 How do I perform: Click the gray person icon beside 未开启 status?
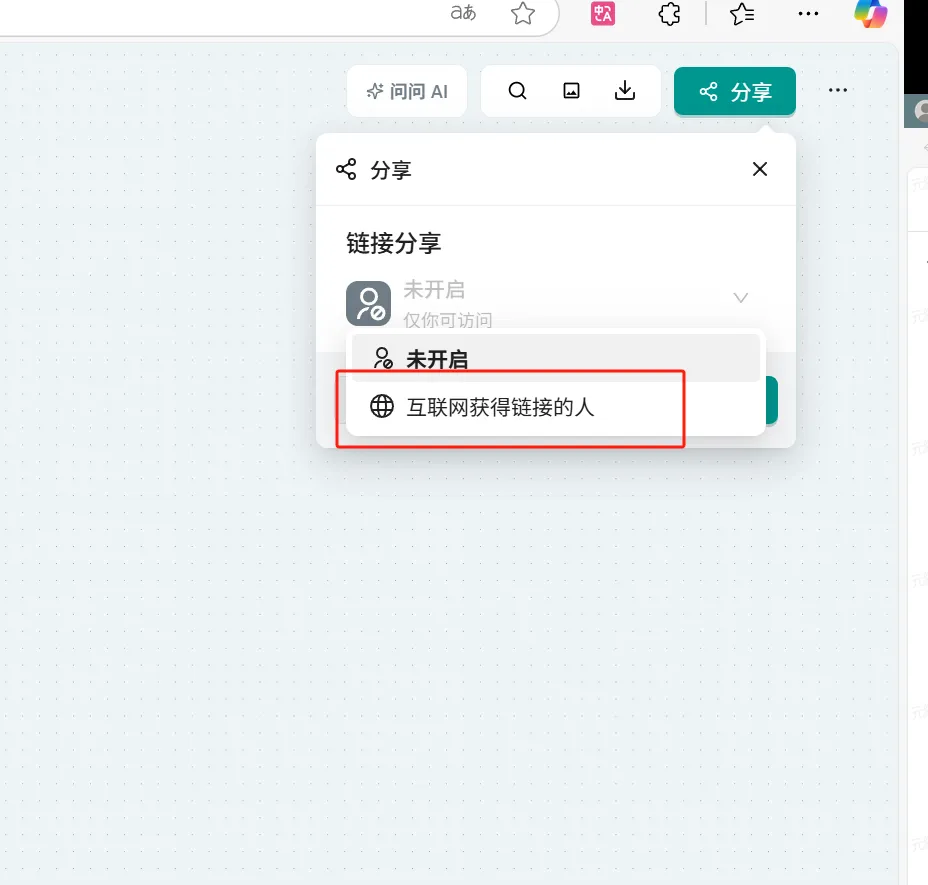[368, 302]
